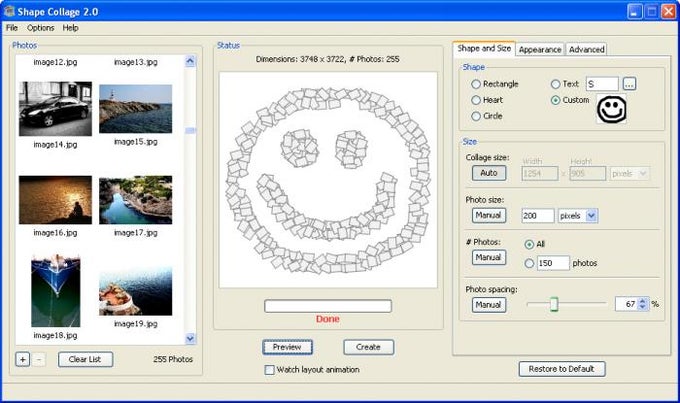
Task: Click the custom smiley shape preview icon
Action: coord(611,109)
